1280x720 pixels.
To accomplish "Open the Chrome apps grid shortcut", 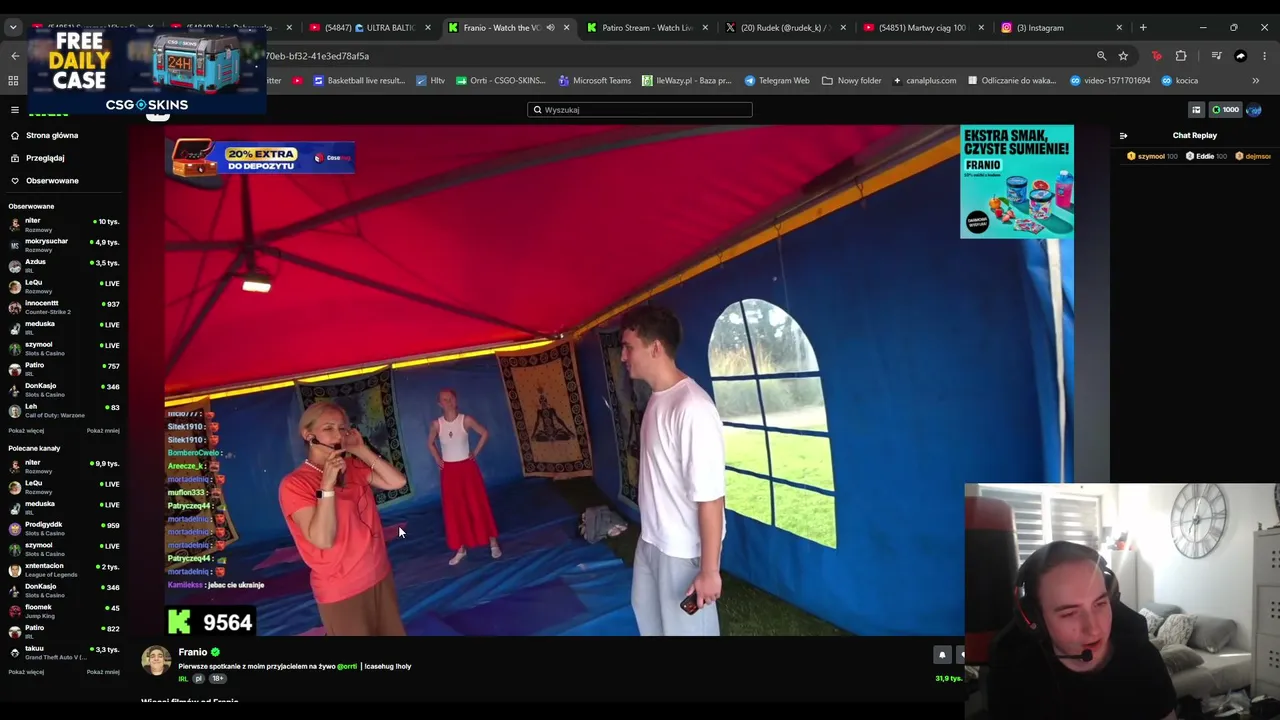I will [14, 81].
